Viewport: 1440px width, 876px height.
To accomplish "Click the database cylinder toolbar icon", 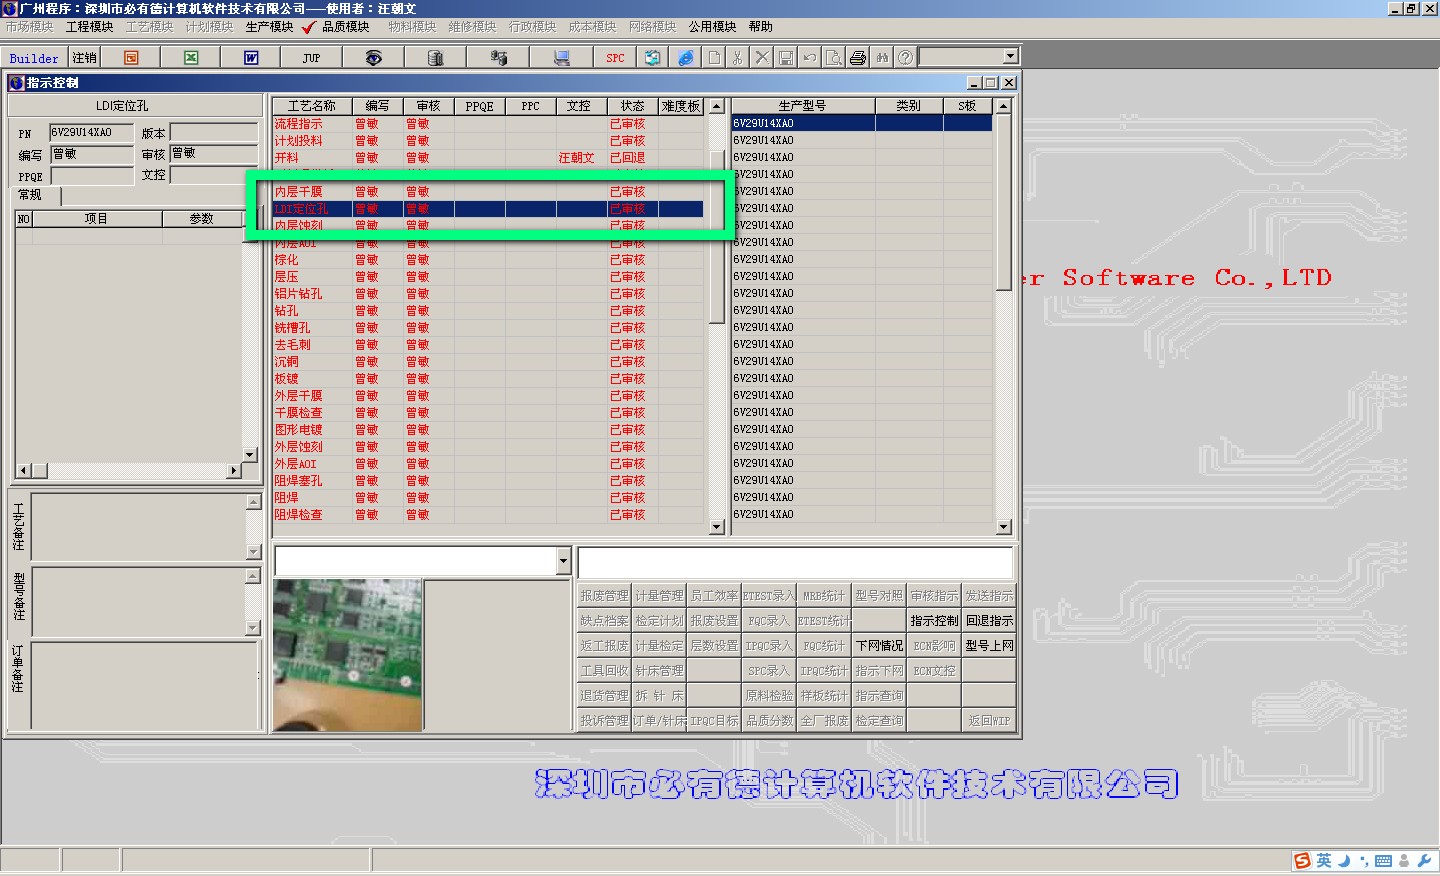I will [x=435, y=58].
